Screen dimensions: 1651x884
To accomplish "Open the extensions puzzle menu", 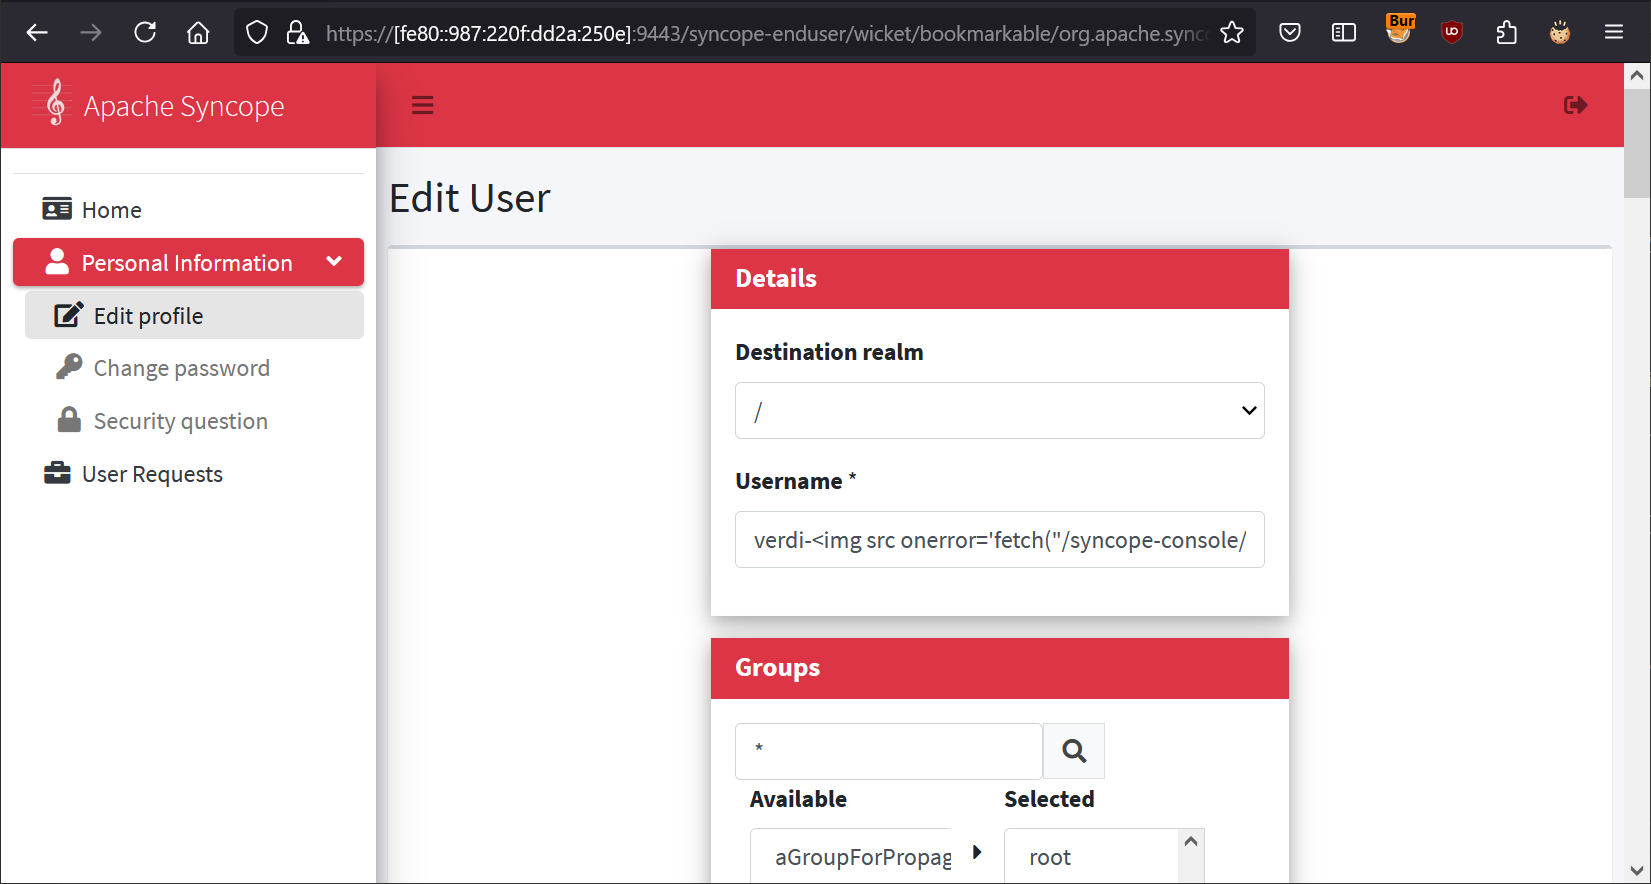I will click(1506, 33).
